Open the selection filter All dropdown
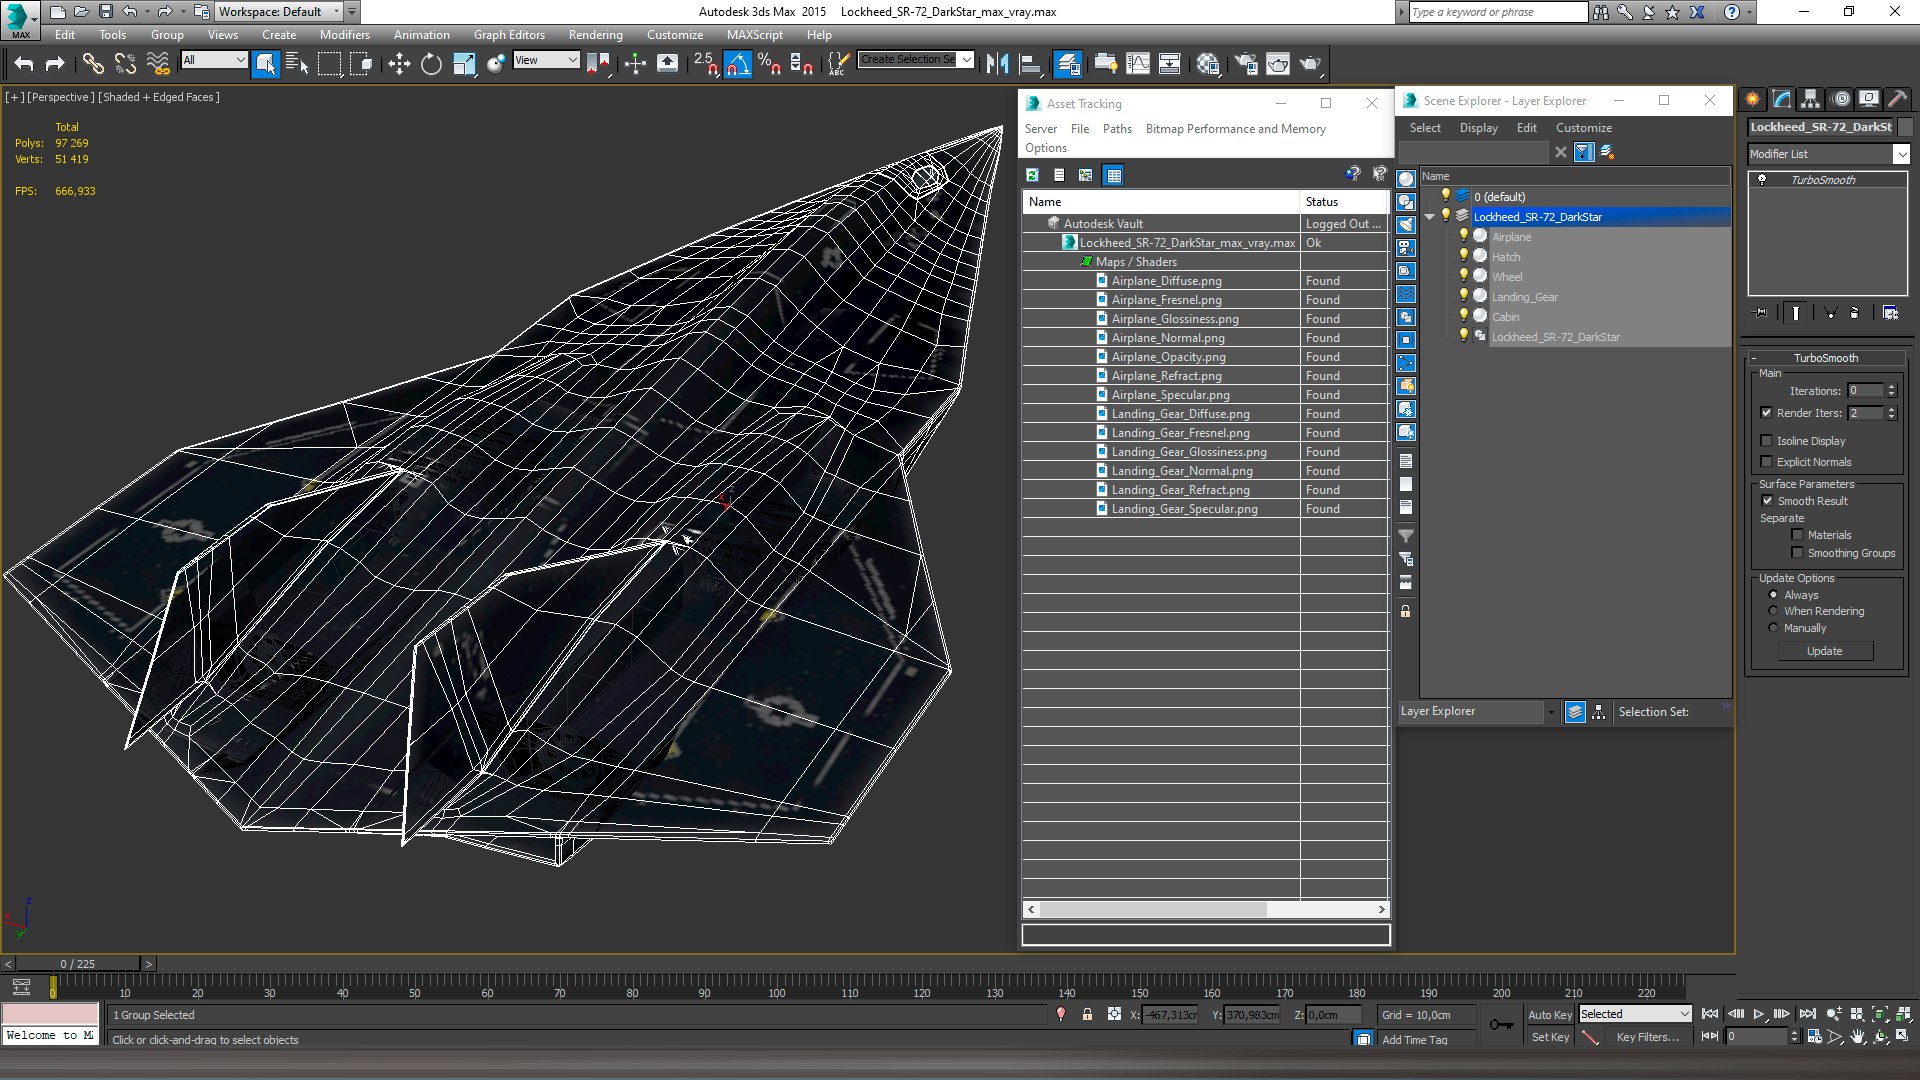1920x1080 pixels. [x=214, y=60]
